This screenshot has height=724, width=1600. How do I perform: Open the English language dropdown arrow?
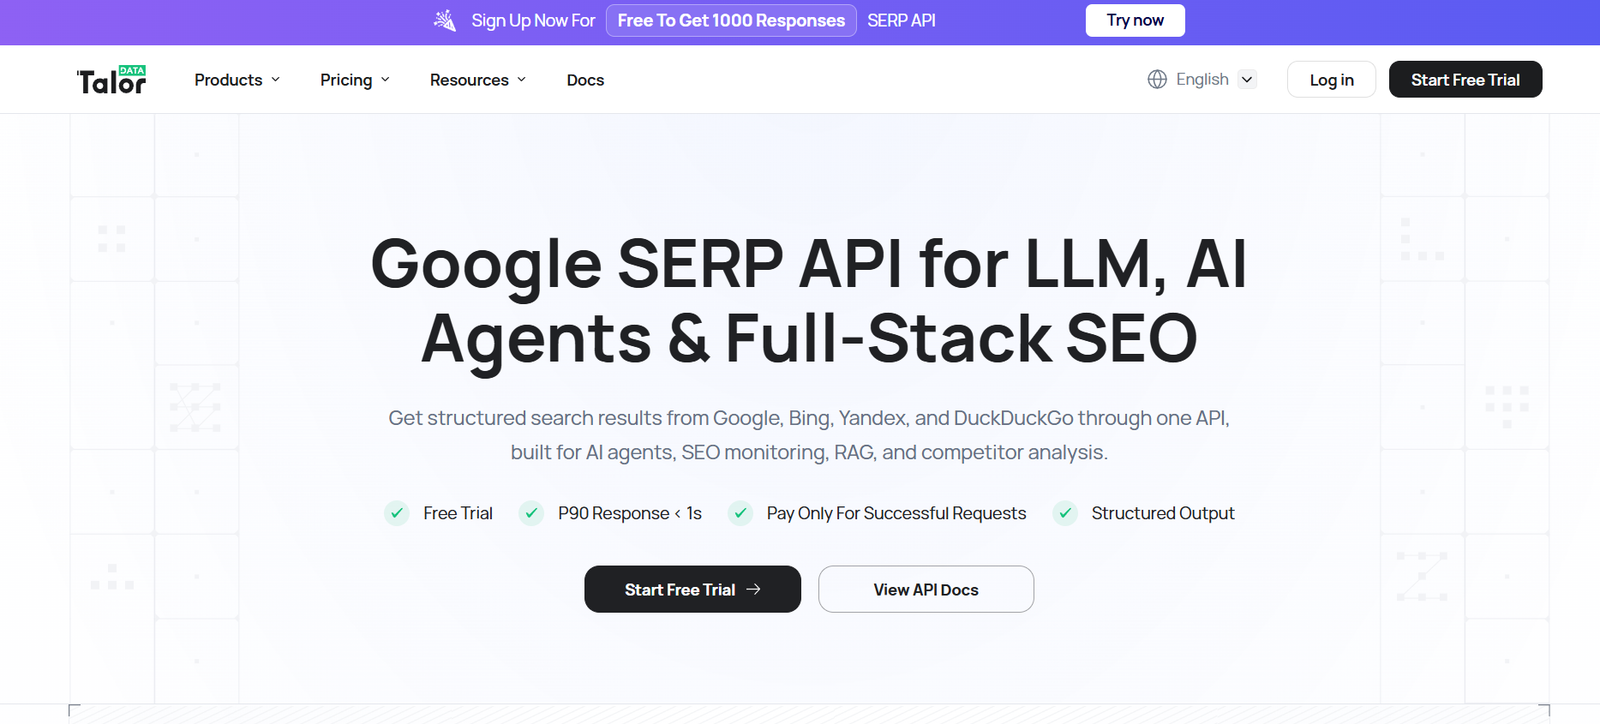(1247, 79)
